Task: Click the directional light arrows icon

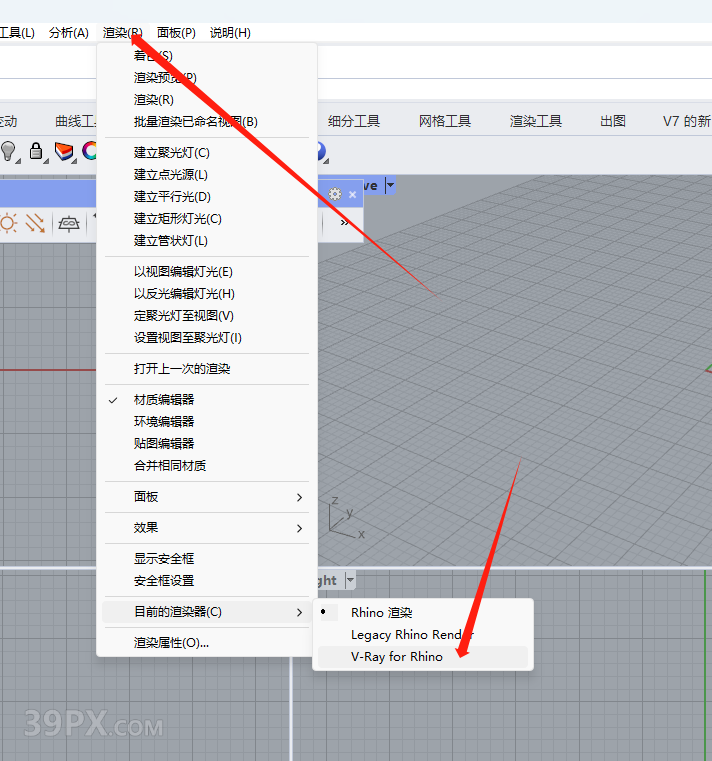Action: (x=36, y=223)
